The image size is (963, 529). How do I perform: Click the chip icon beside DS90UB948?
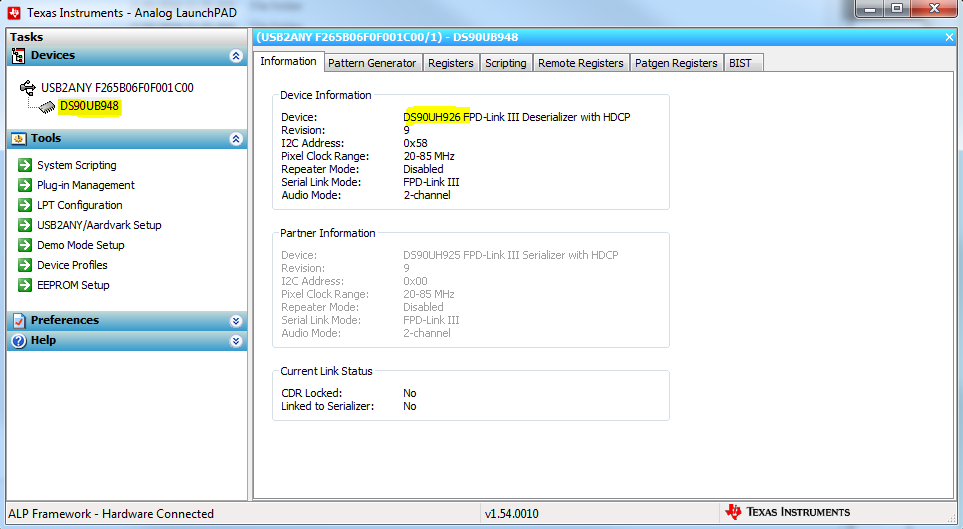click(x=47, y=108)
